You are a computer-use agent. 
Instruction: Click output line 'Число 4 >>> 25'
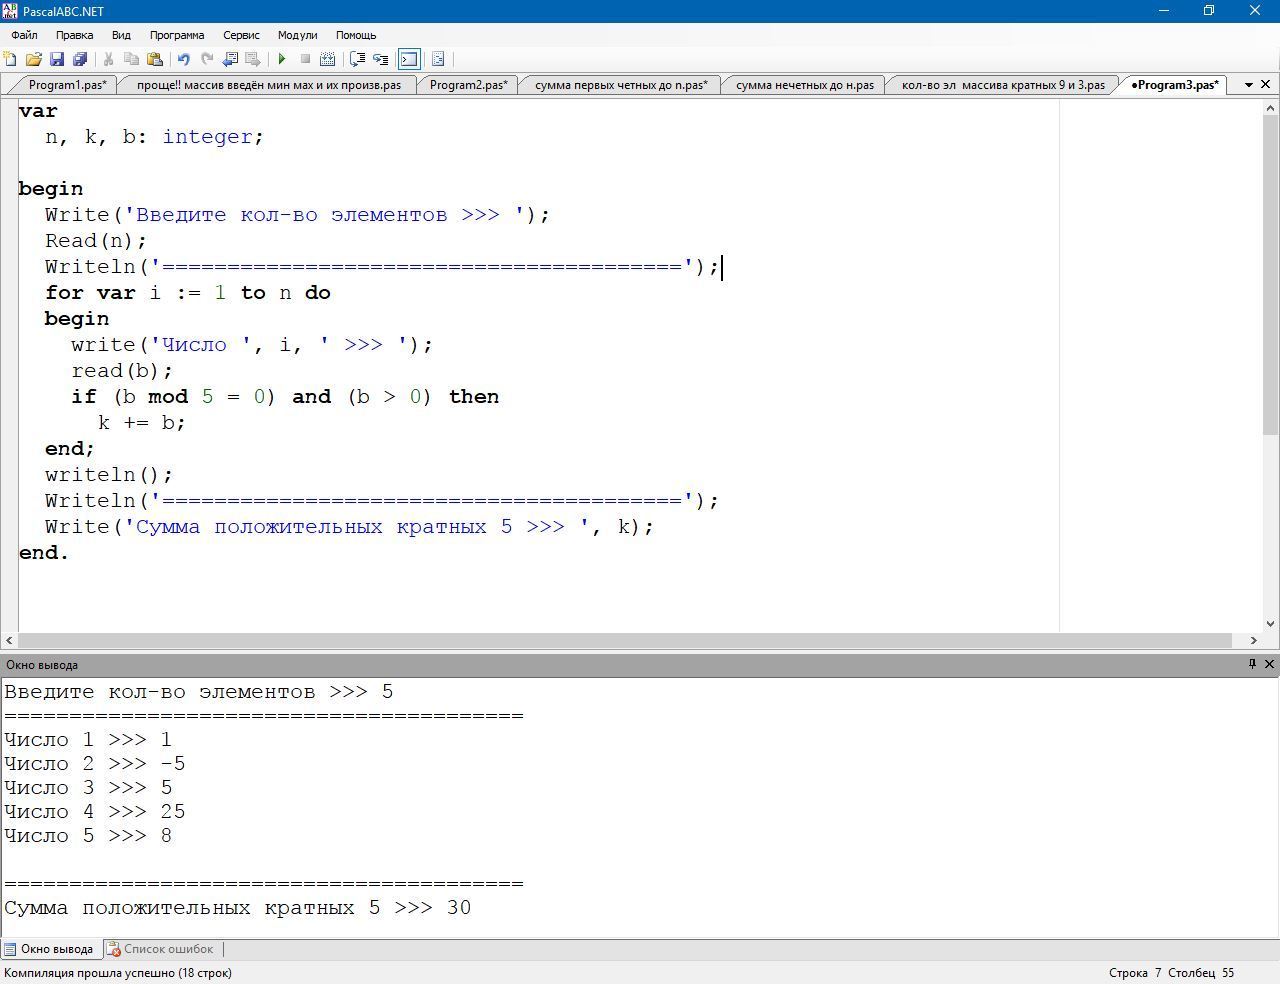pyautogui.click(x=95, y=812)
